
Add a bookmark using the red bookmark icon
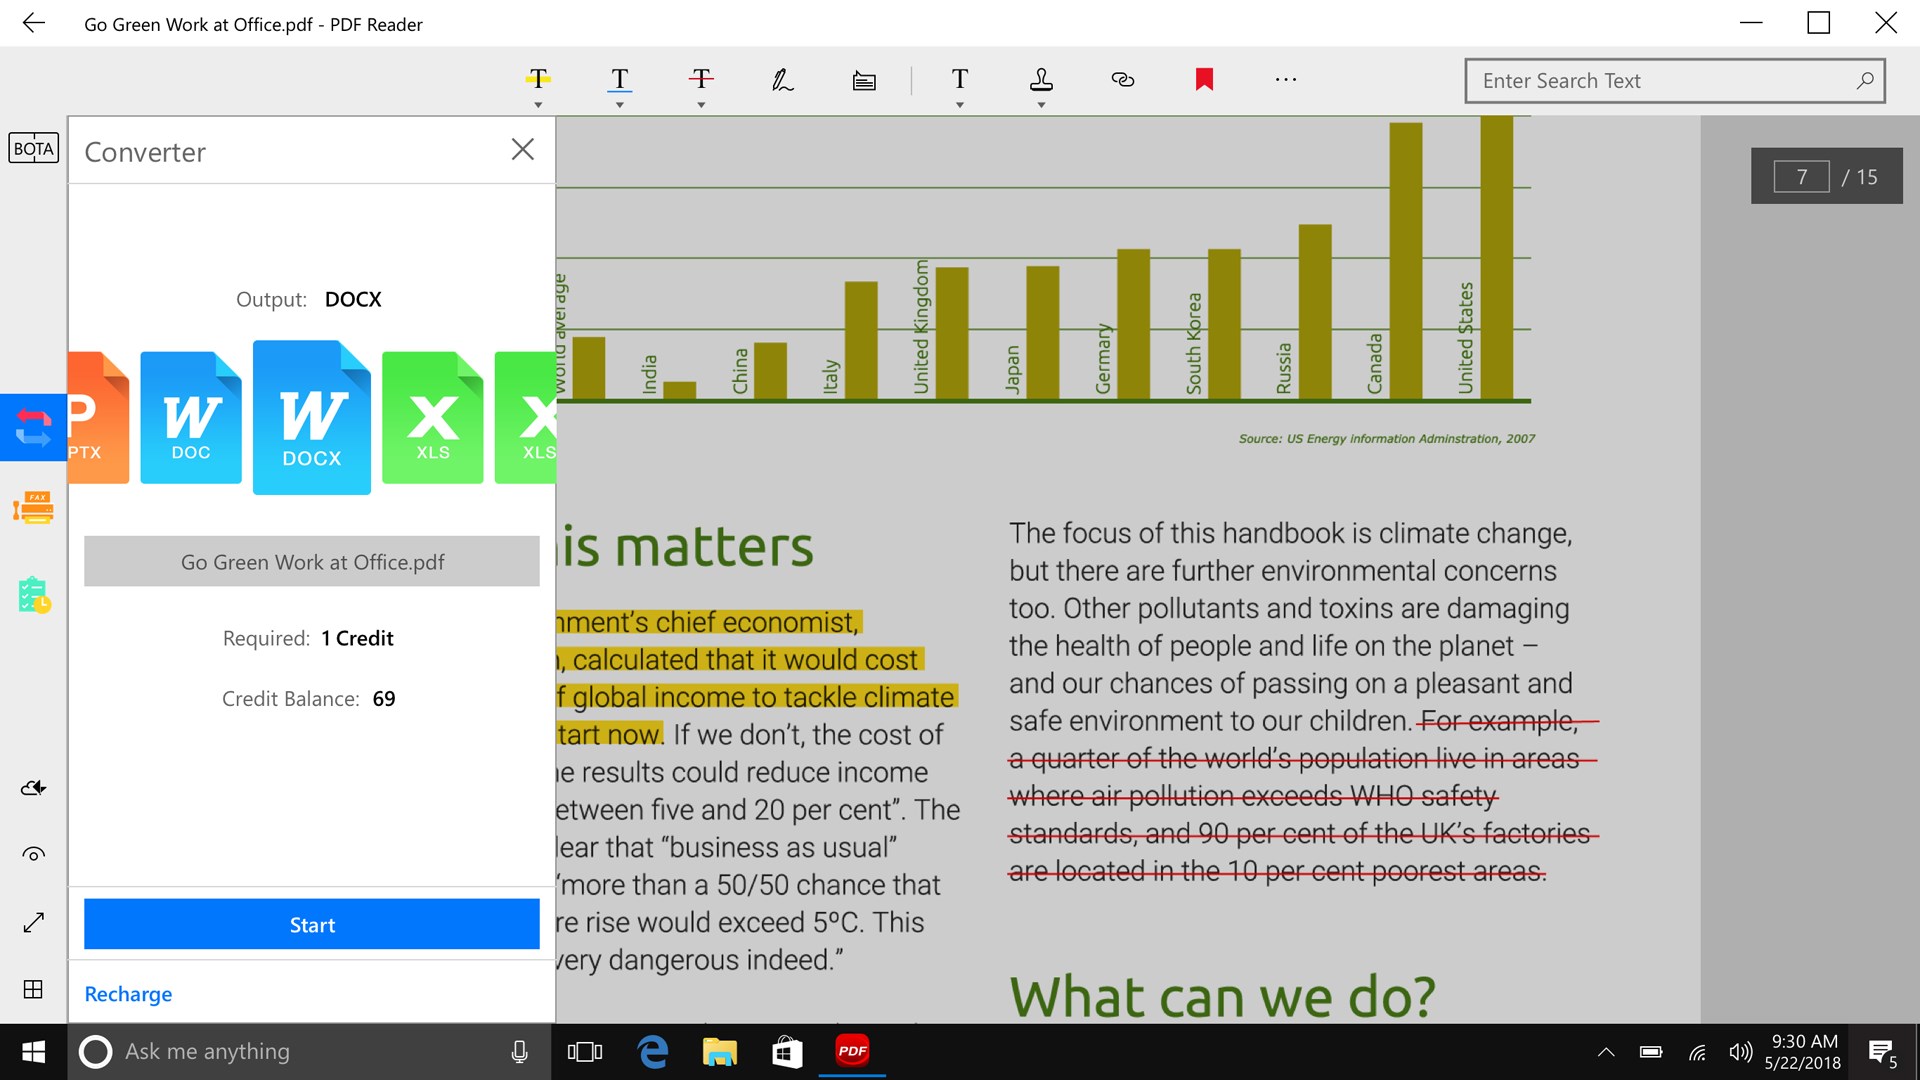1204,80
